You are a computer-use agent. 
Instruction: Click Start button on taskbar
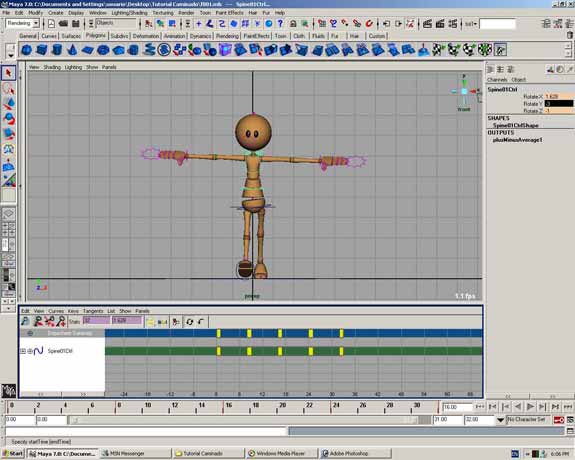12,453
